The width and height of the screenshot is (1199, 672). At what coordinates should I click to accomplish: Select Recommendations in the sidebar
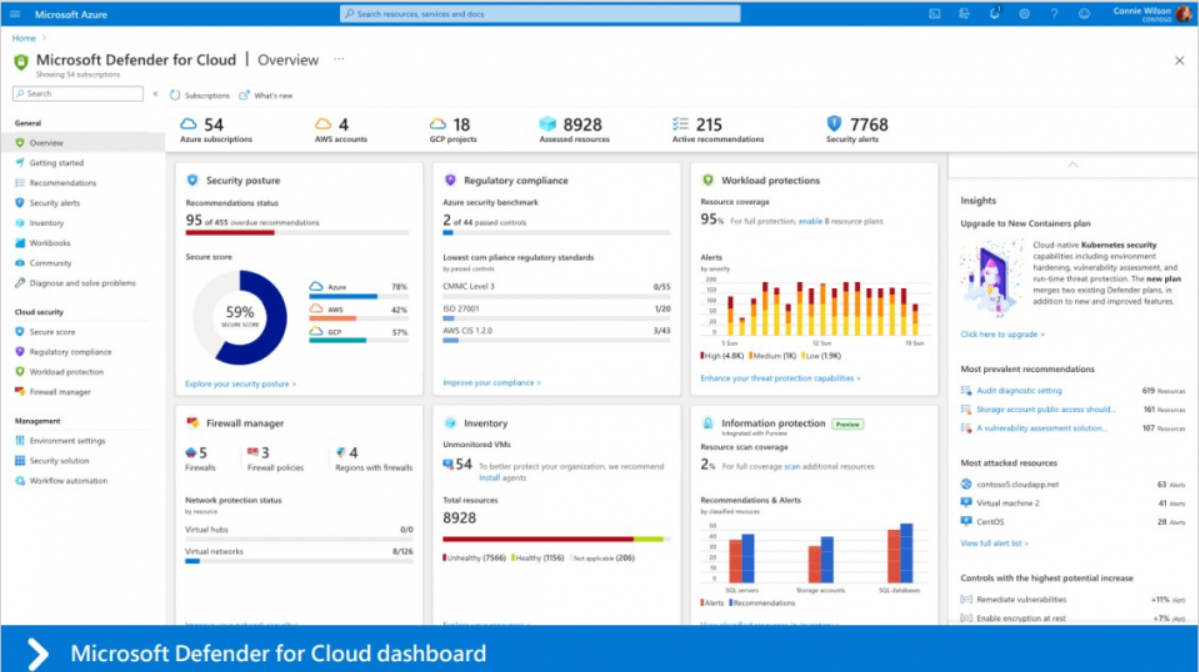[x=63, y=183]
